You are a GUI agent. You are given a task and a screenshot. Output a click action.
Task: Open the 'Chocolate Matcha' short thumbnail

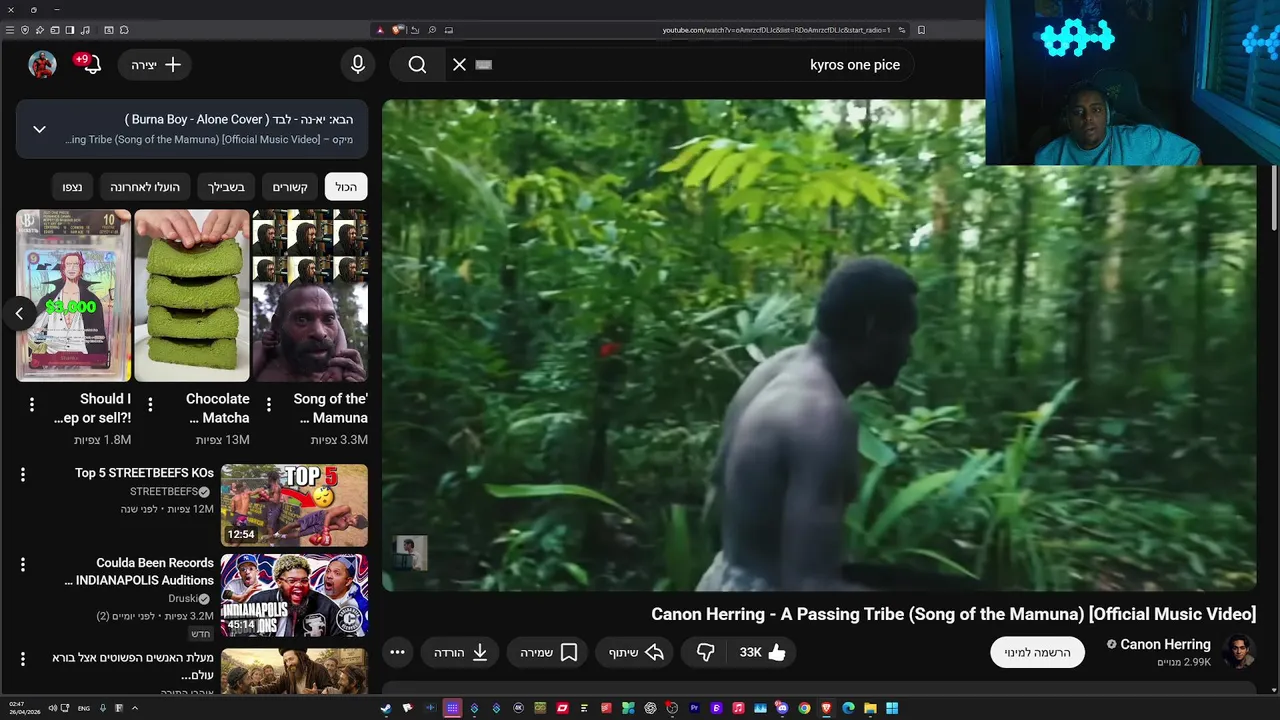tap(192, 296)
